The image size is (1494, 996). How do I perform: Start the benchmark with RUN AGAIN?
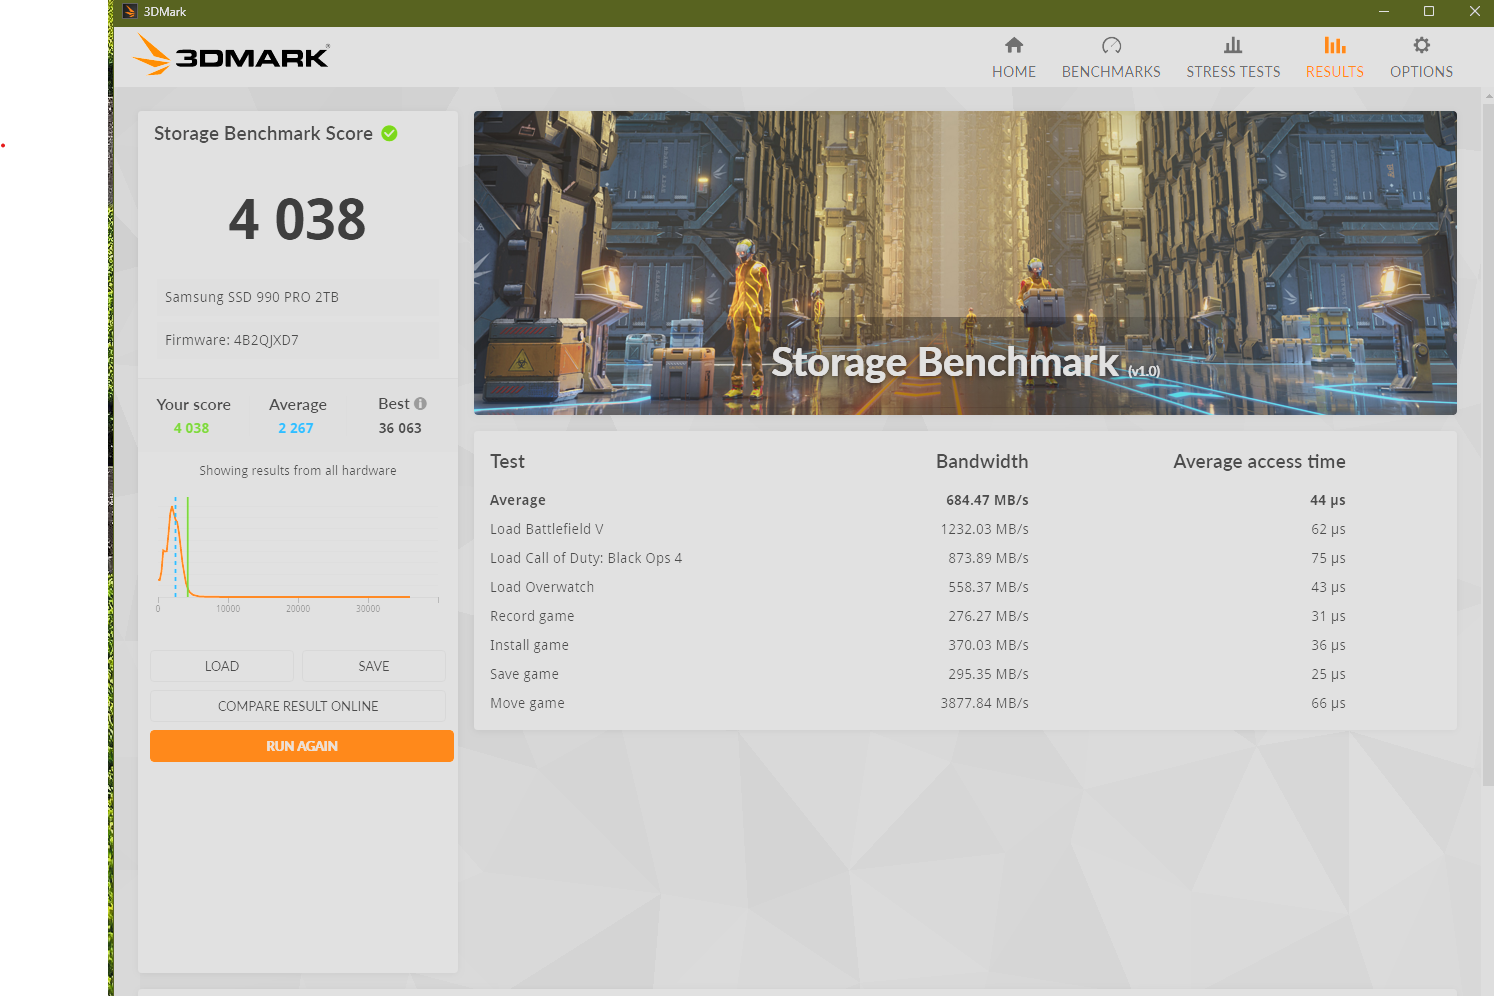[302, 746]
